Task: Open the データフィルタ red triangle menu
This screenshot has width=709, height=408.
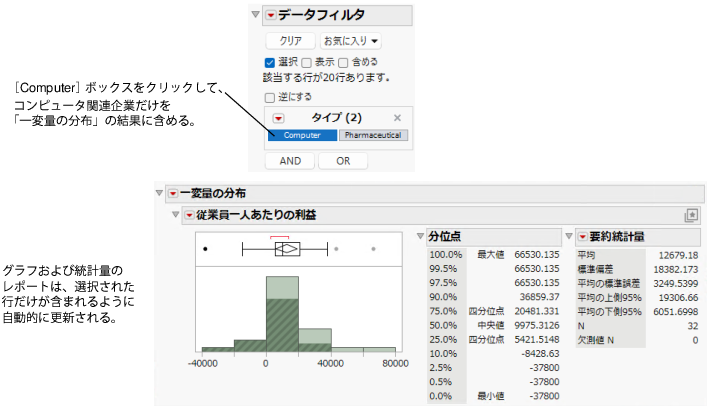Action: coord(270,15)
